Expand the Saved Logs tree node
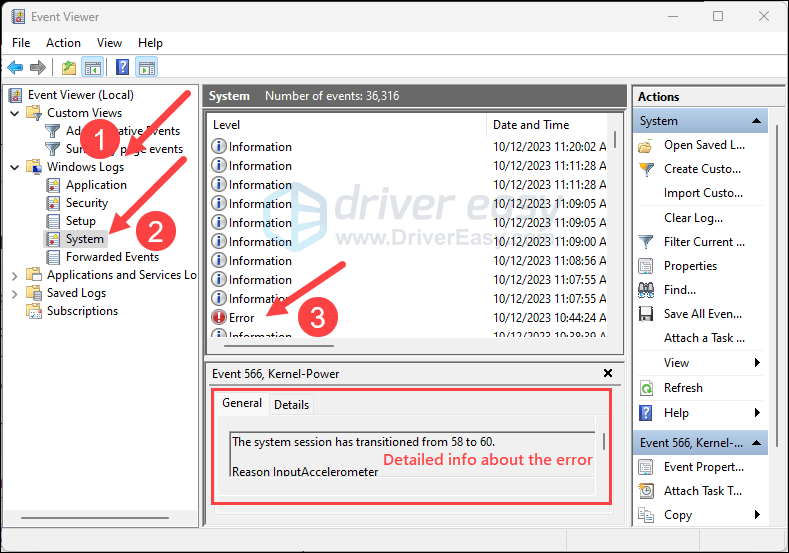 pyautogui.click(x=15, y=293)
